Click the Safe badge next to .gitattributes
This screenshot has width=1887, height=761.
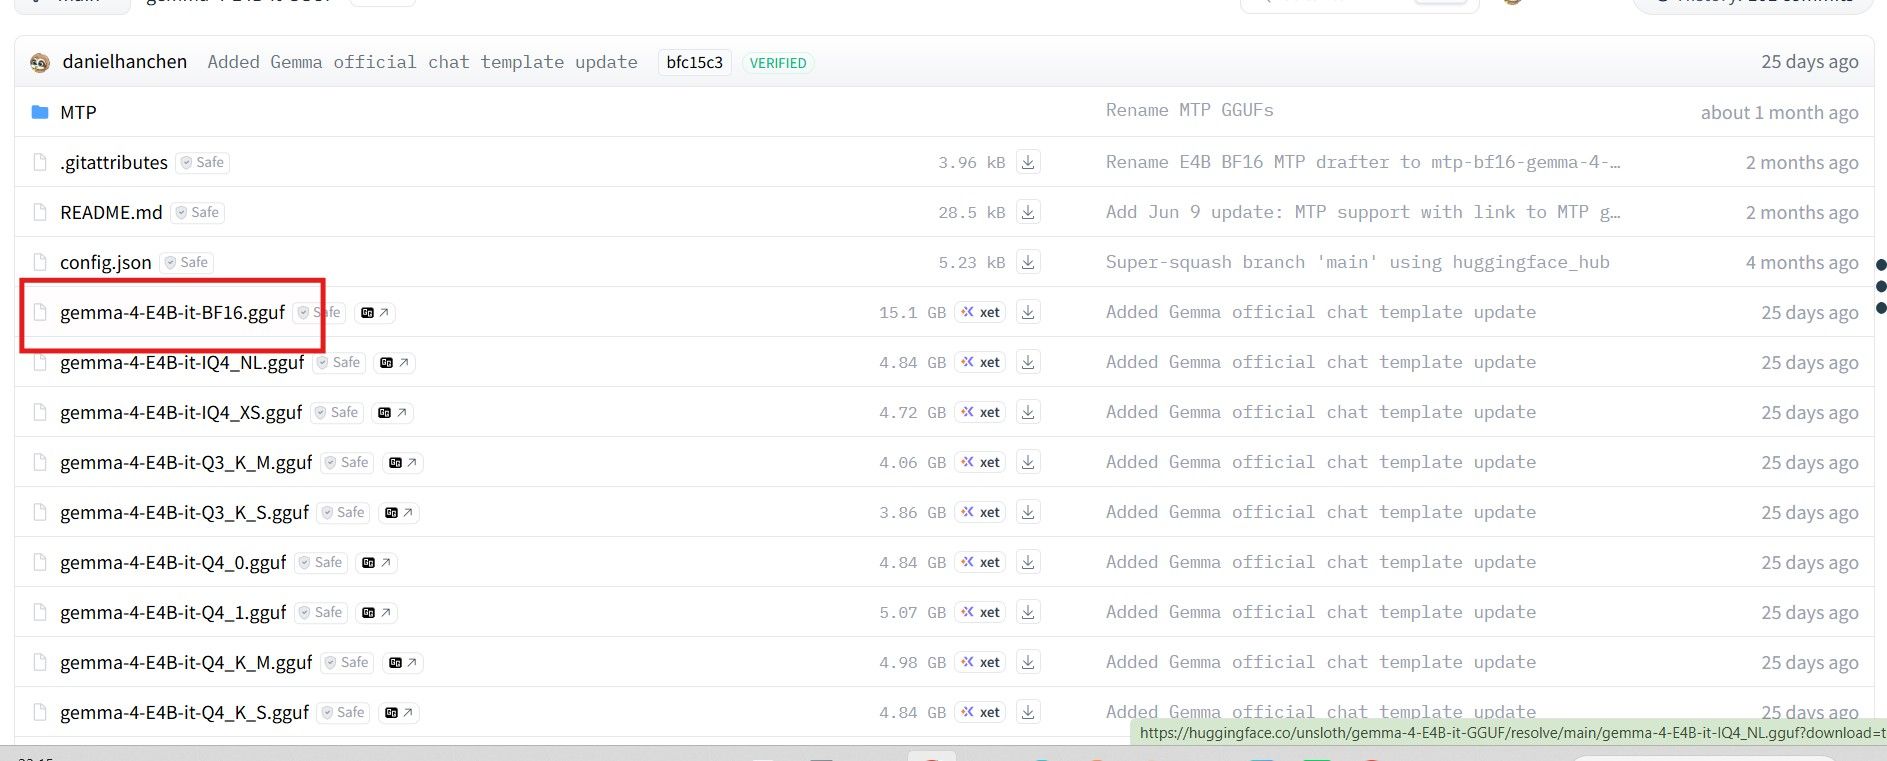coord(203,162)
